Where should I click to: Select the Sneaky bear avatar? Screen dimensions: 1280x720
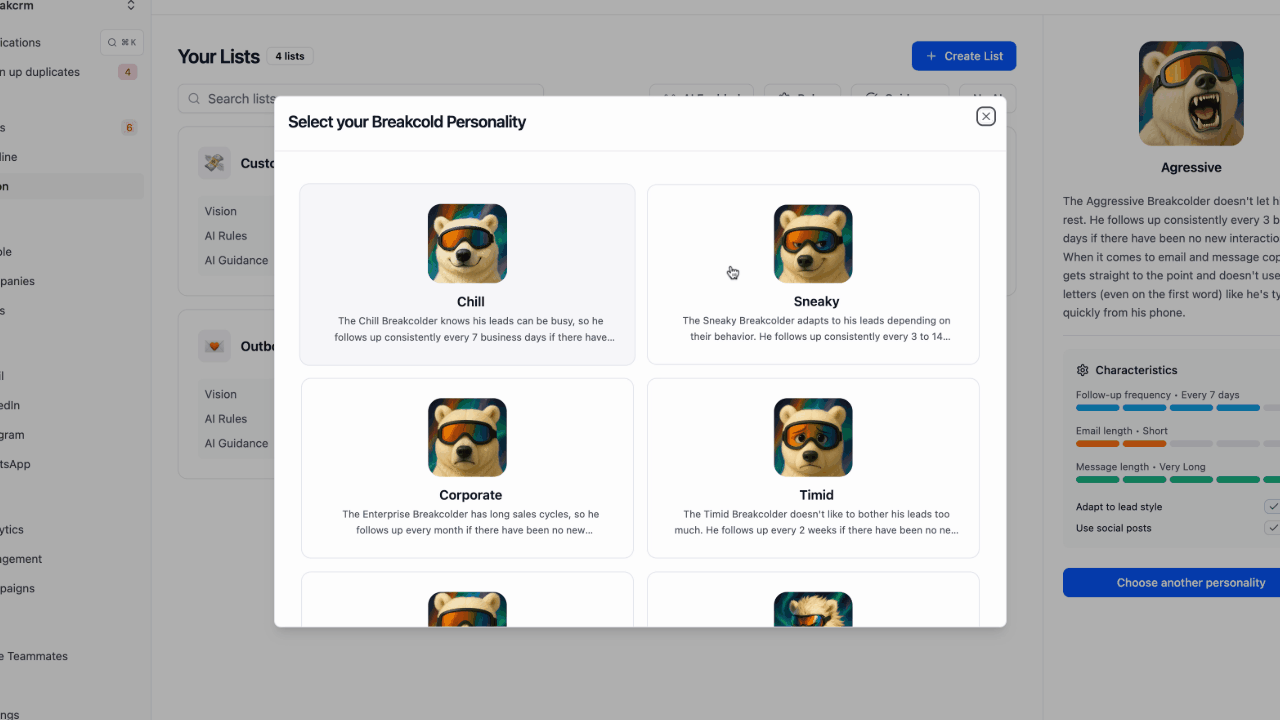[813, 244]
